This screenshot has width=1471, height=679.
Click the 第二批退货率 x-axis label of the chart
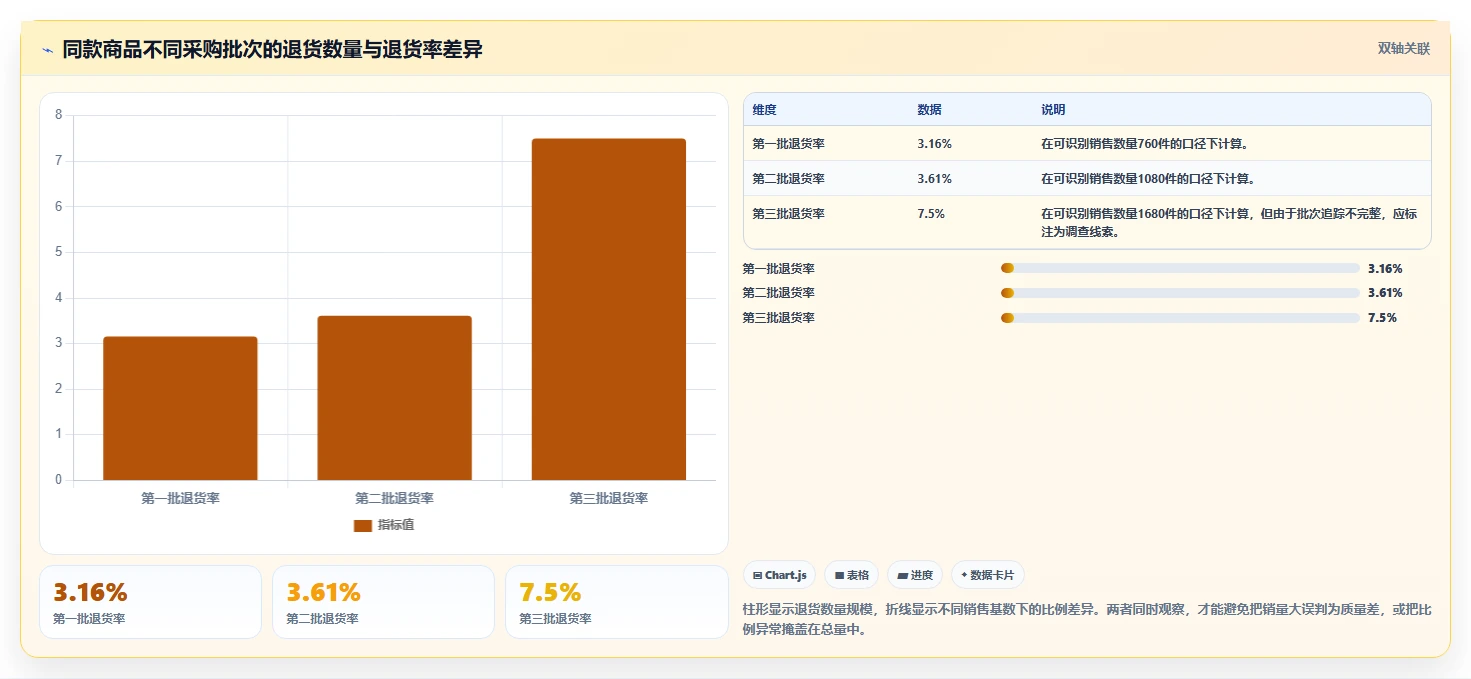point(394,498)
